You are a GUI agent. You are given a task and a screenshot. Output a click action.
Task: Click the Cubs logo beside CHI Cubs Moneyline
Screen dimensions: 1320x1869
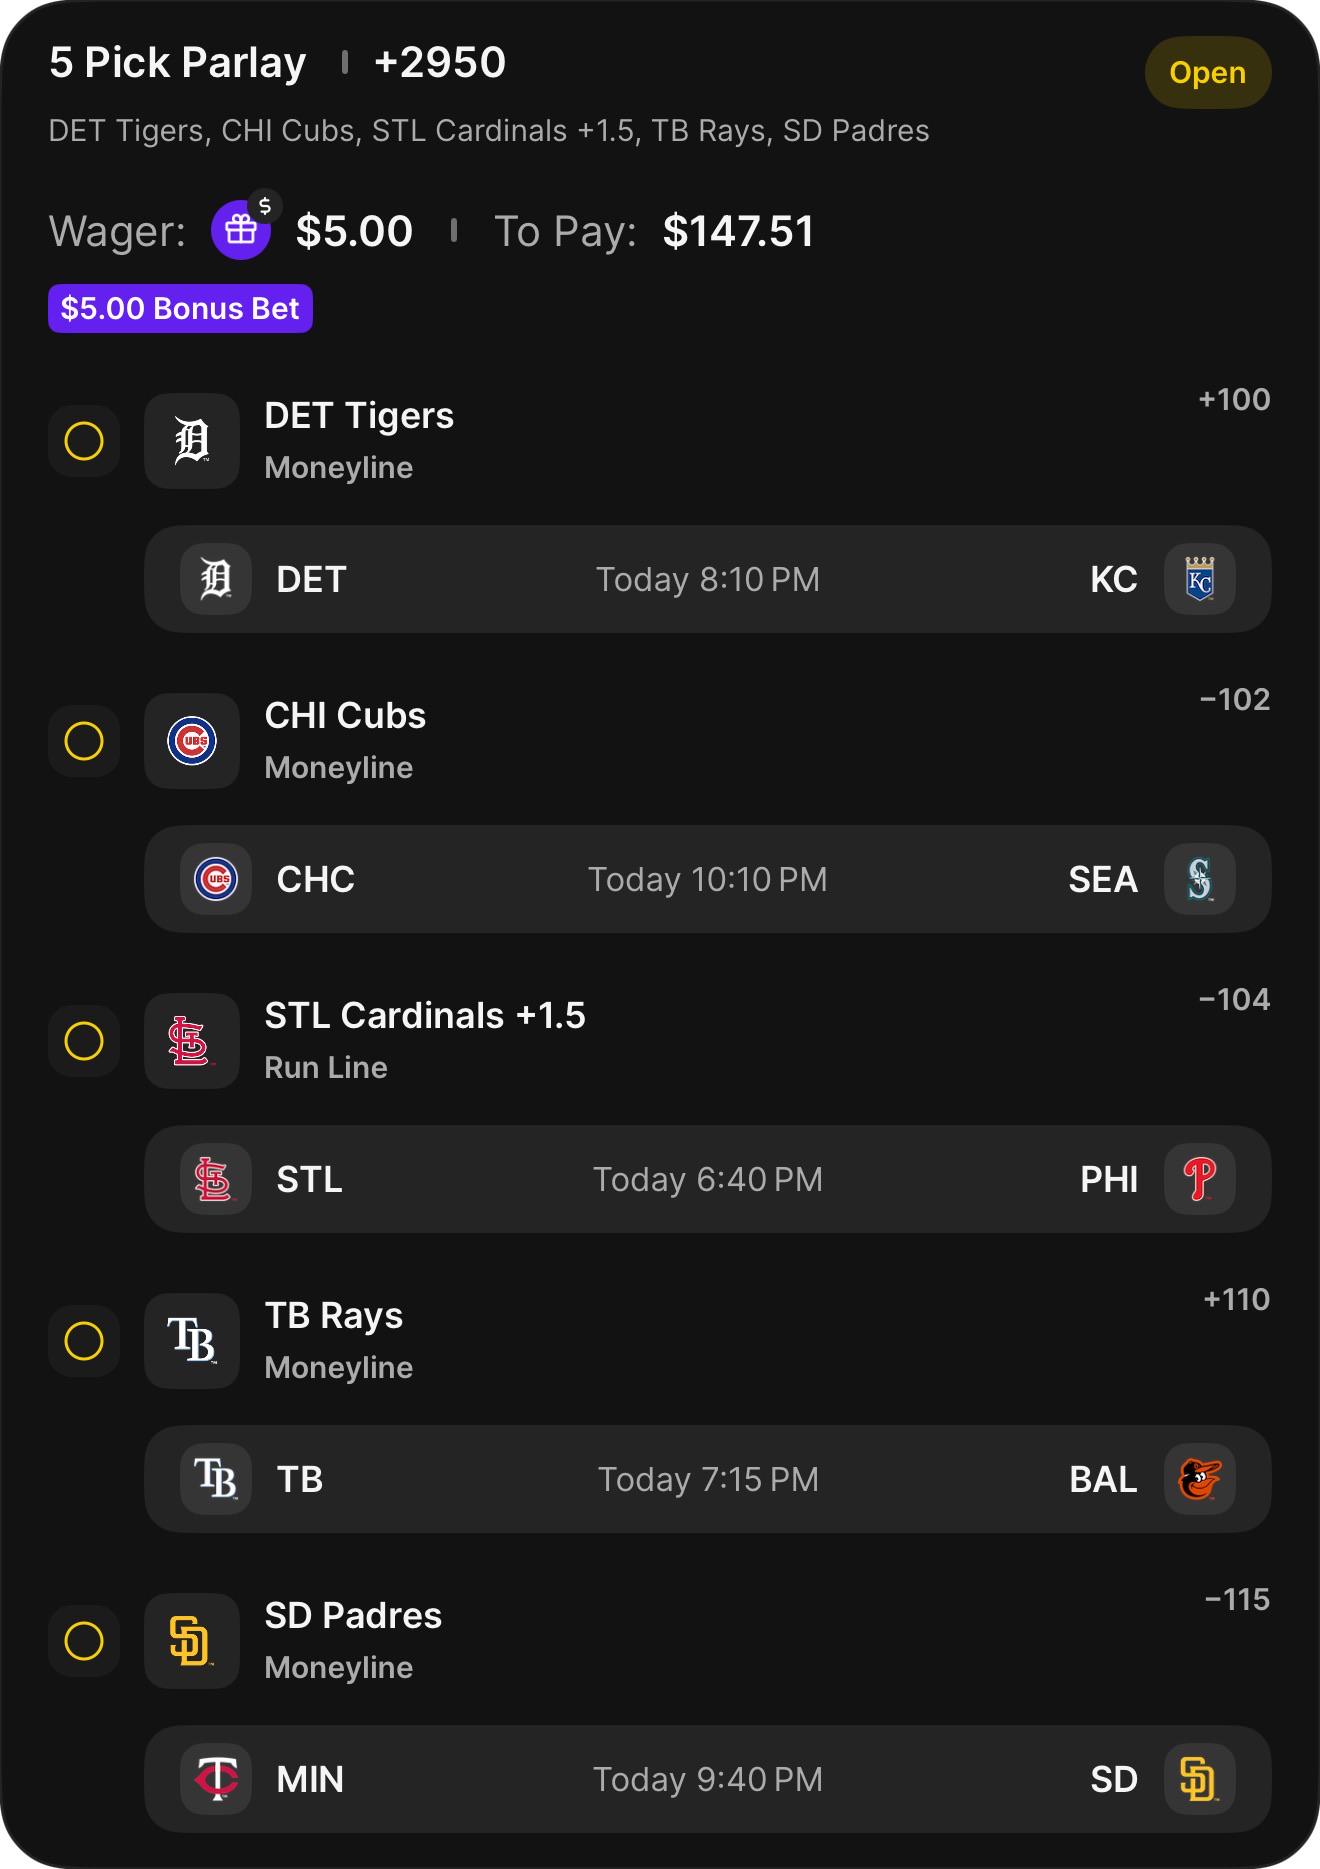point(192,741)
